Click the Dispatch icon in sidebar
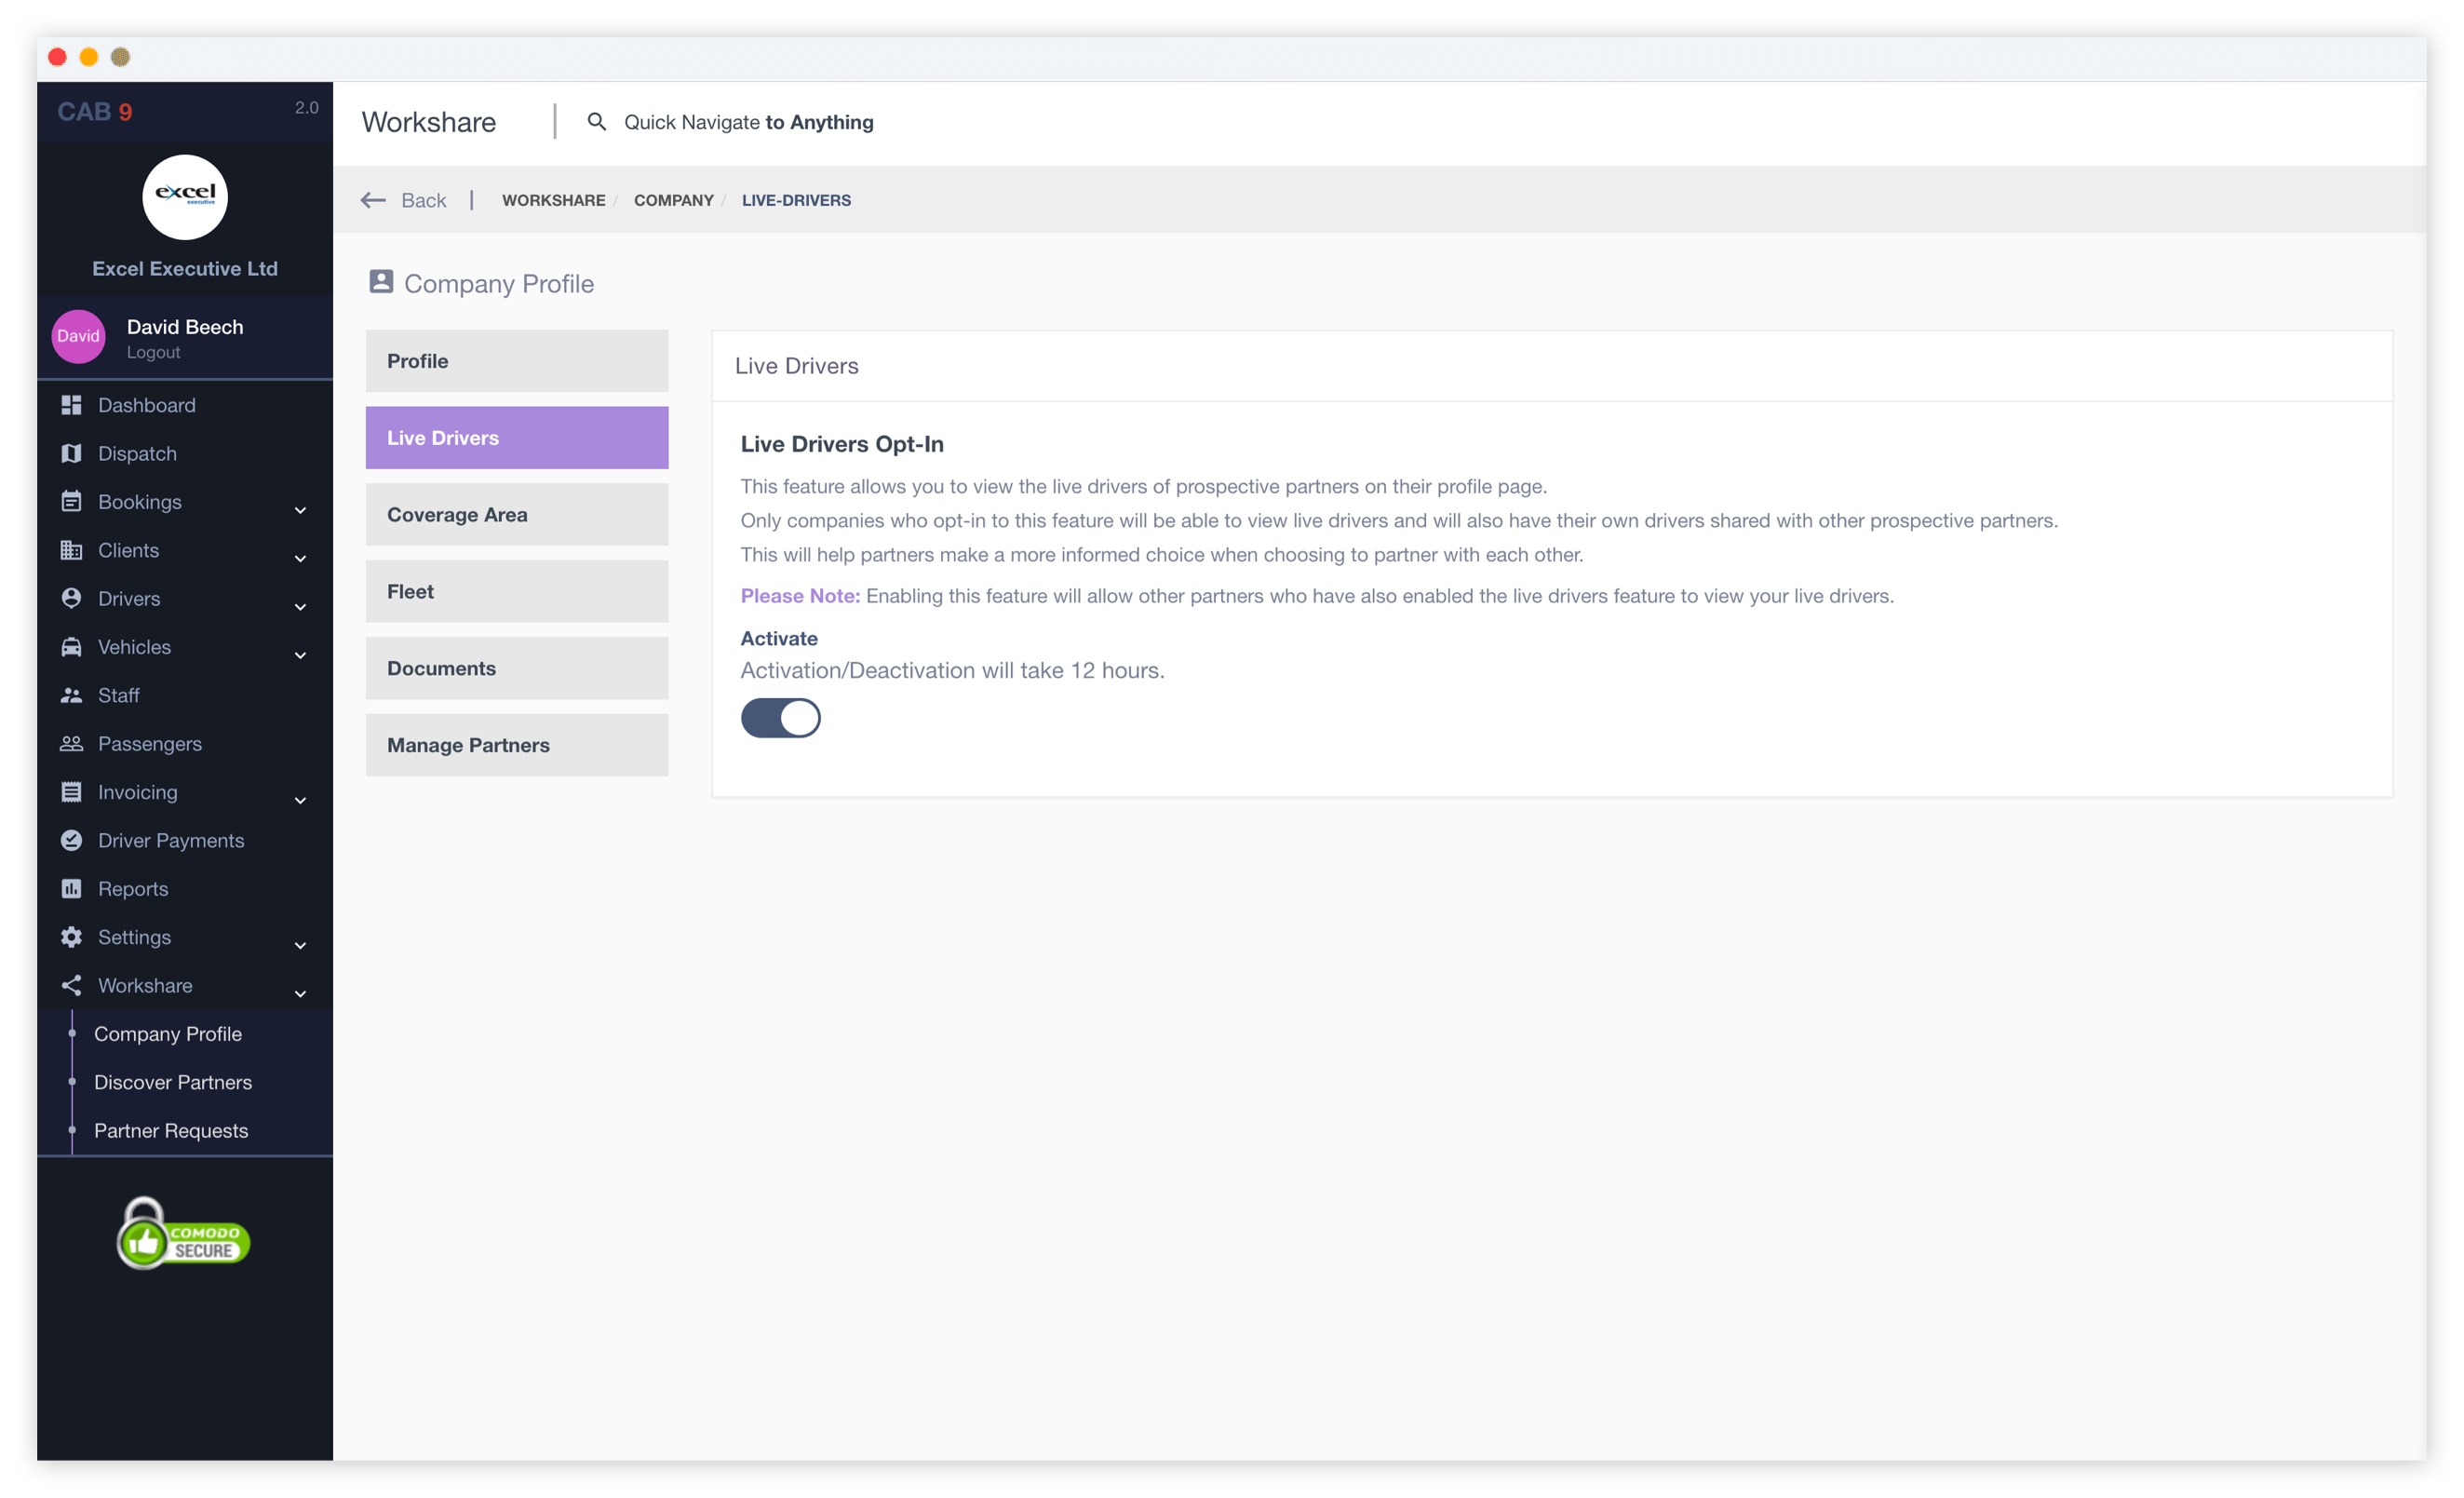The image size is (2464, 1498). [x=71, y=452]
